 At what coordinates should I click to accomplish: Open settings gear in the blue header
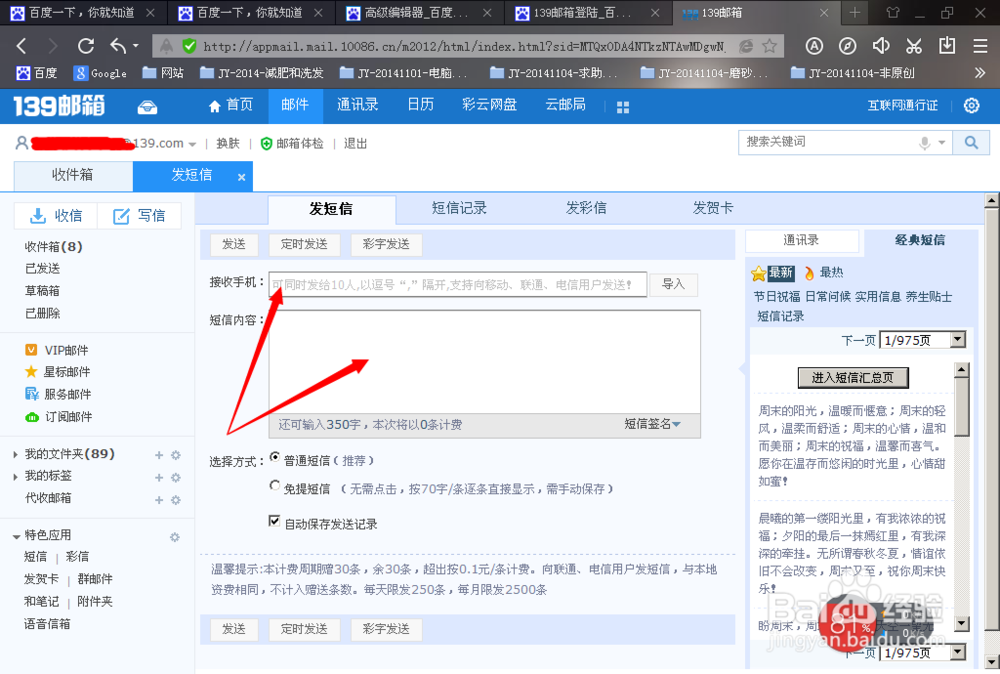coord(971,105)
